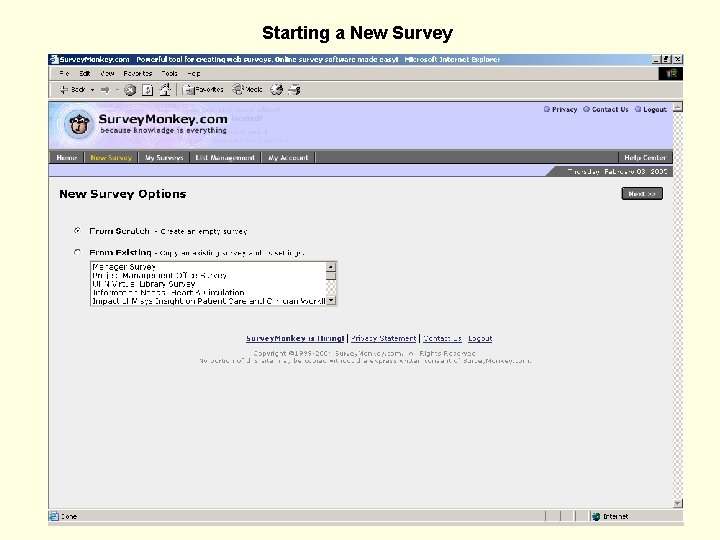Open the View menu
This screenshot has height=540, width=720.
tap(107, 73)
